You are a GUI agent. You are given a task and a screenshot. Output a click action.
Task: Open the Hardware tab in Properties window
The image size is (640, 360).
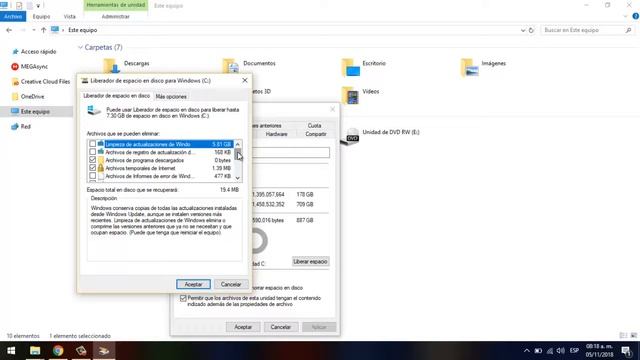pyautogui.click(x=276, y=134)
